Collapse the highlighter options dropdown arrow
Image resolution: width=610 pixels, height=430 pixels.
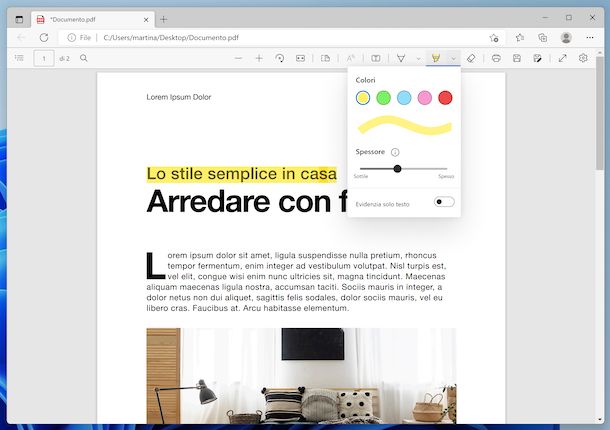click(x=453, y=59)
